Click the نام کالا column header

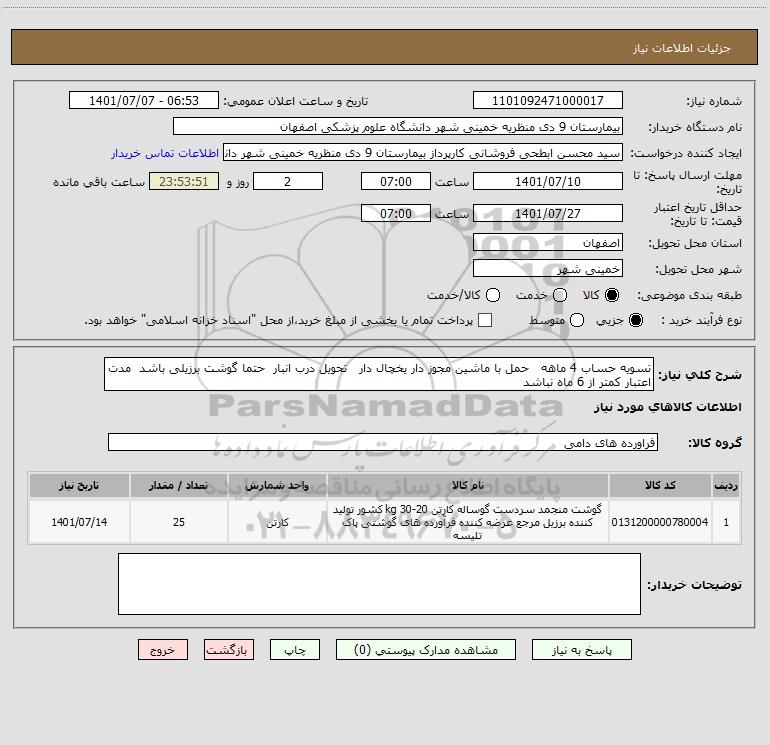[x=468, y=485]
